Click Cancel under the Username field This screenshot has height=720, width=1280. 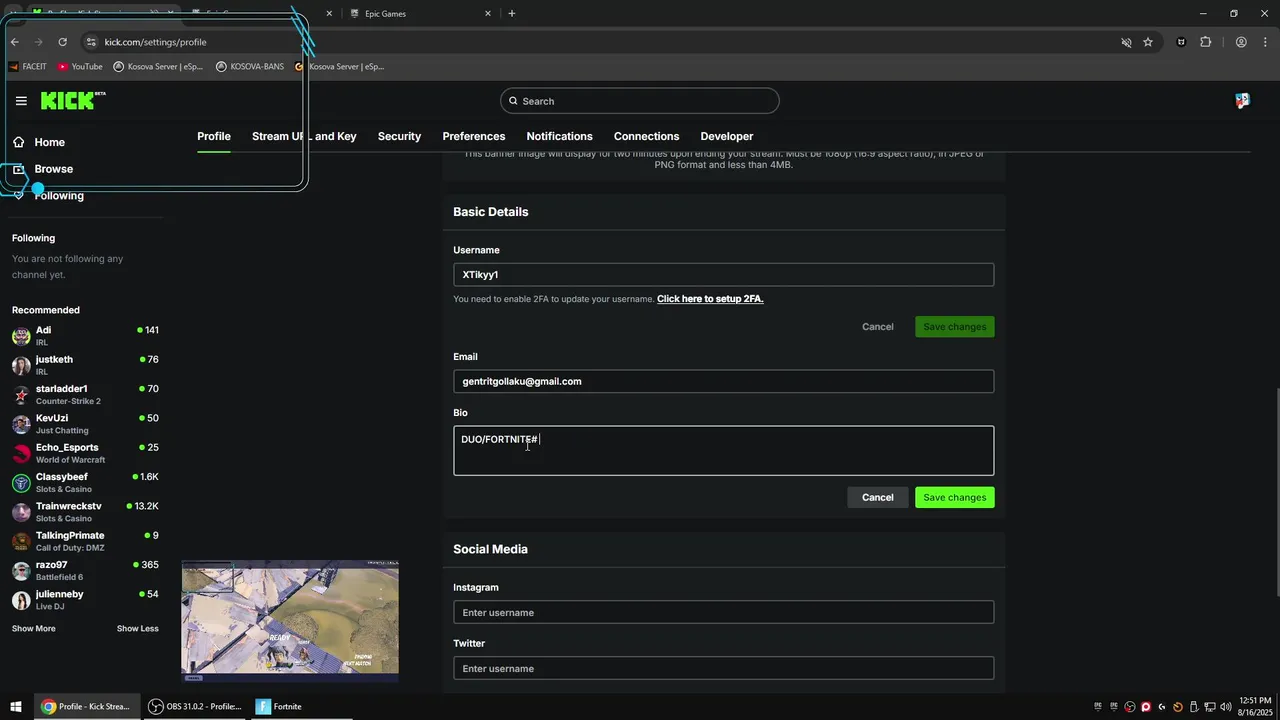click(x=878, y=327)
